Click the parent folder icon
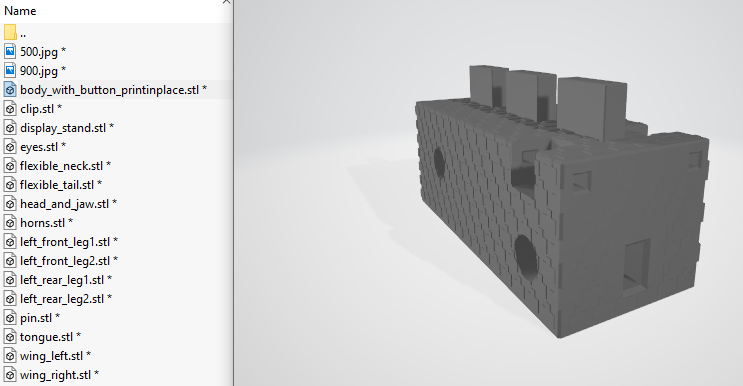Screen dimensions: 743x386 pyautogui.click(x=10, y=32)
